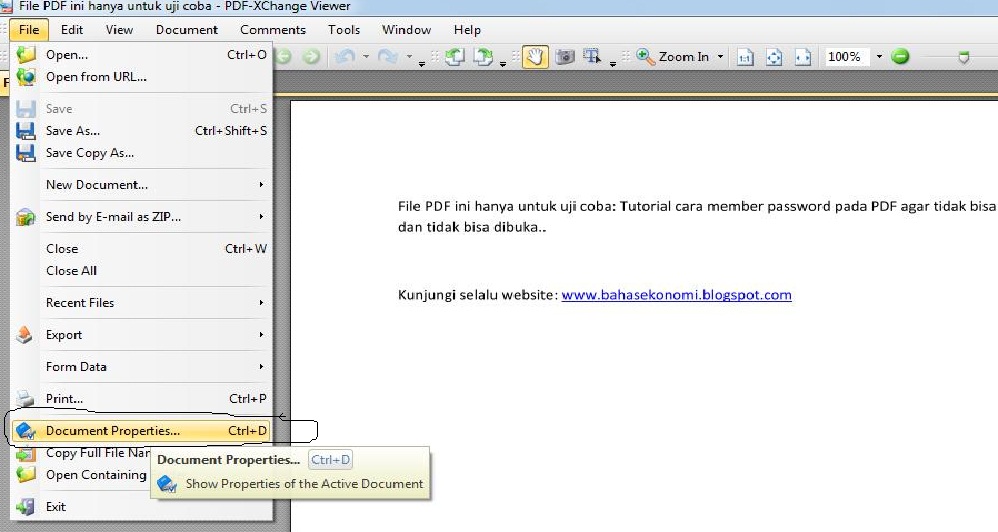Click the Save As floppy disk icon
The height and width of the screenshot is (532, 998).
25,131
